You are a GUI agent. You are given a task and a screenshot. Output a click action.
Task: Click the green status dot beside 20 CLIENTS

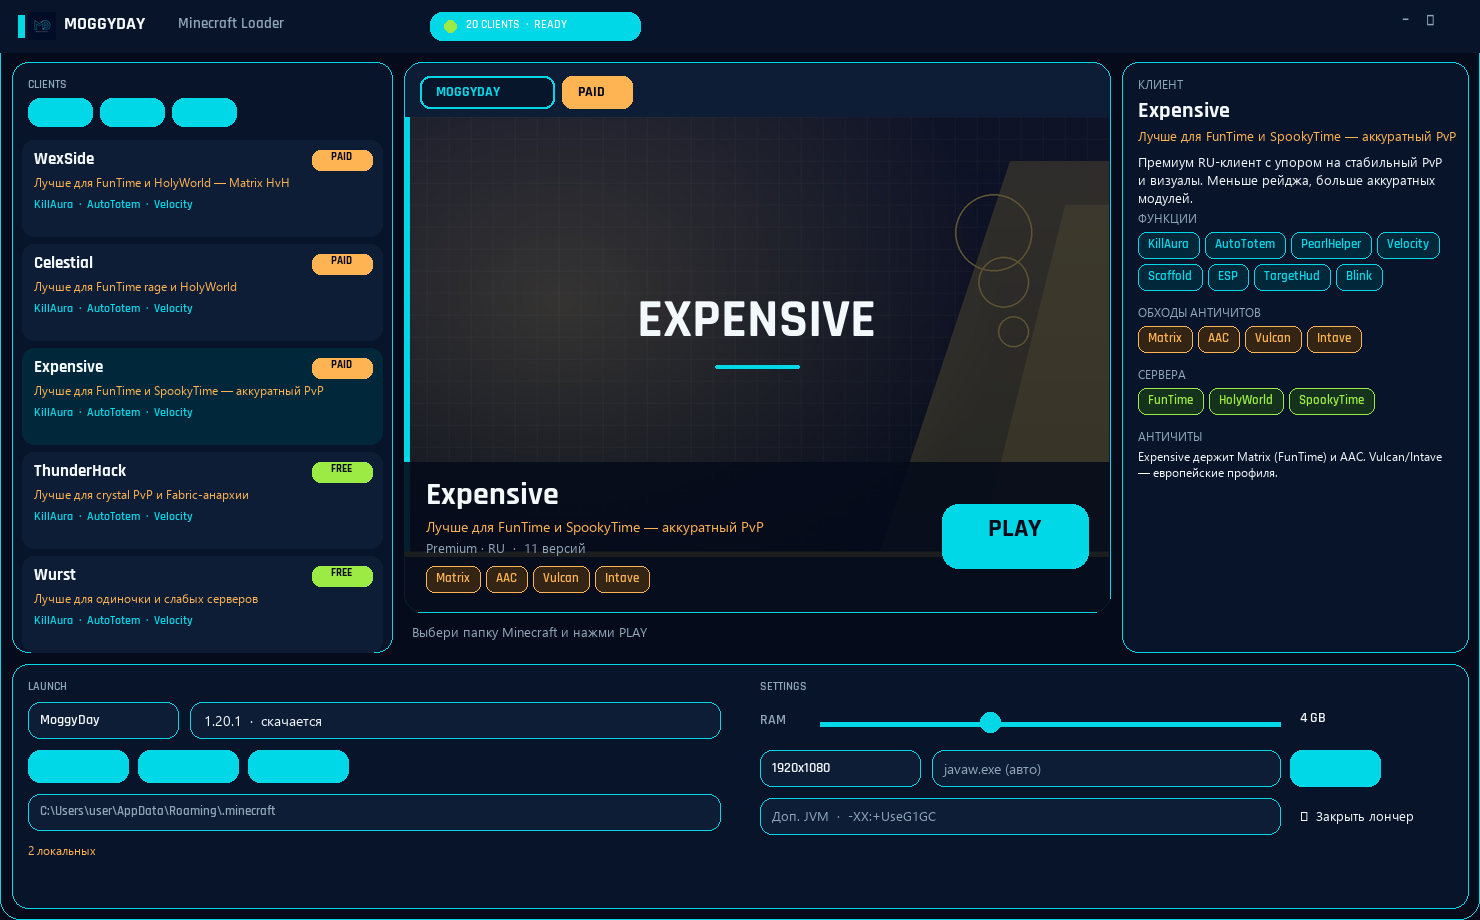click(x=450, y=26)
